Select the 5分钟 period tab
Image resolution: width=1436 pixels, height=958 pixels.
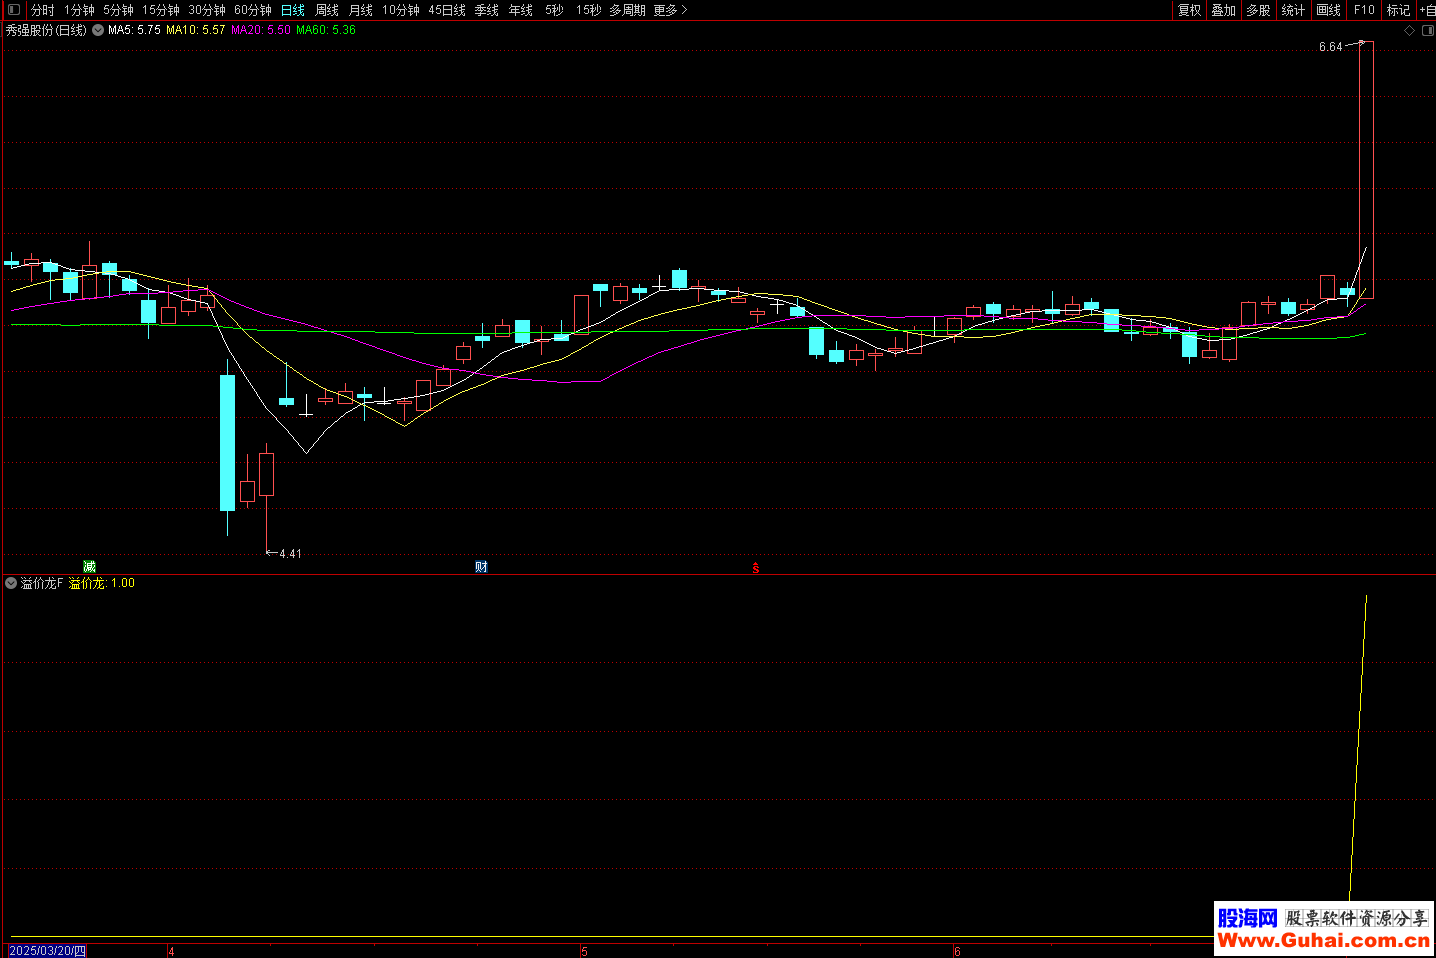pos(118,10)
